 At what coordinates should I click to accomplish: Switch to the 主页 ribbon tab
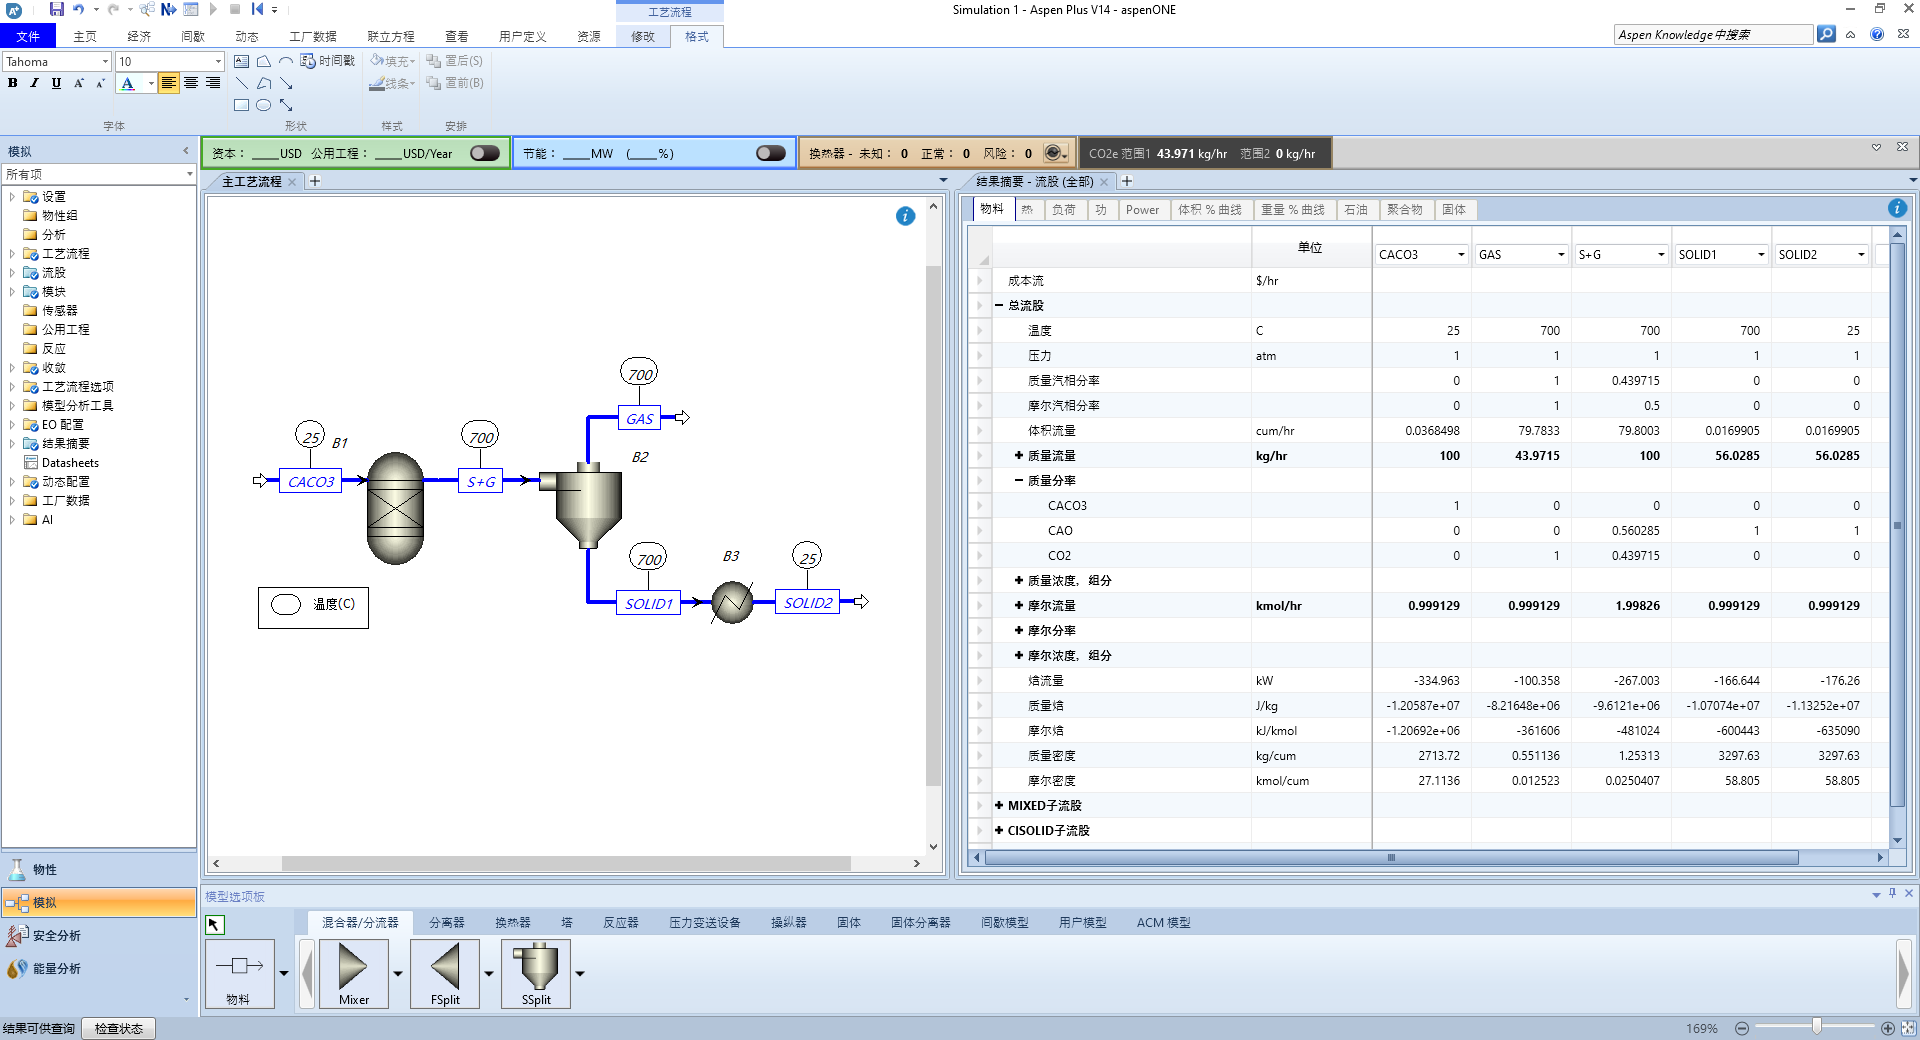click(x=85, y=36)
